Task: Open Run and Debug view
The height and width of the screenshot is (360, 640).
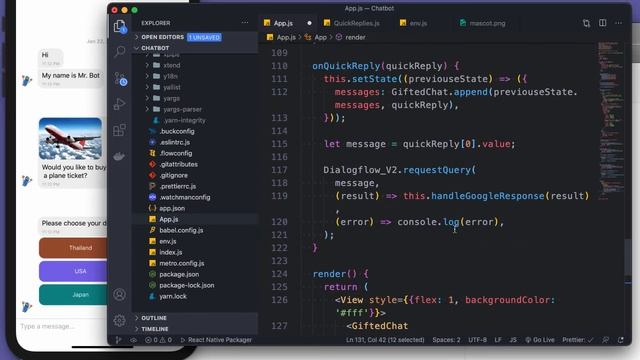Action: click(120, 104)
